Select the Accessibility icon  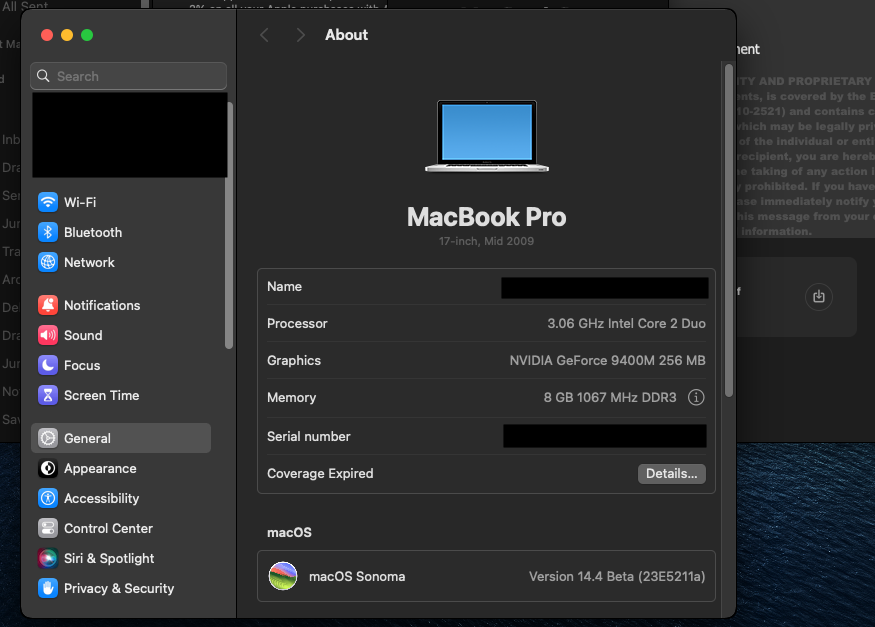click(x=48, y=498)
